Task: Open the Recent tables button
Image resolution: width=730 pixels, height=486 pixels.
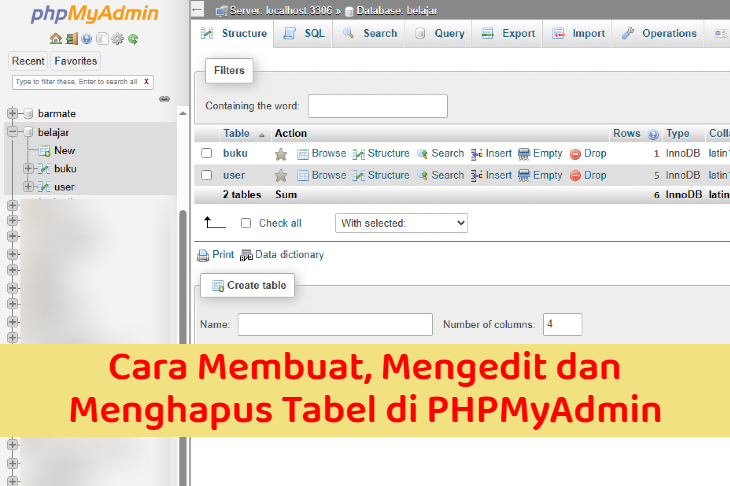Action: point(28,61)
